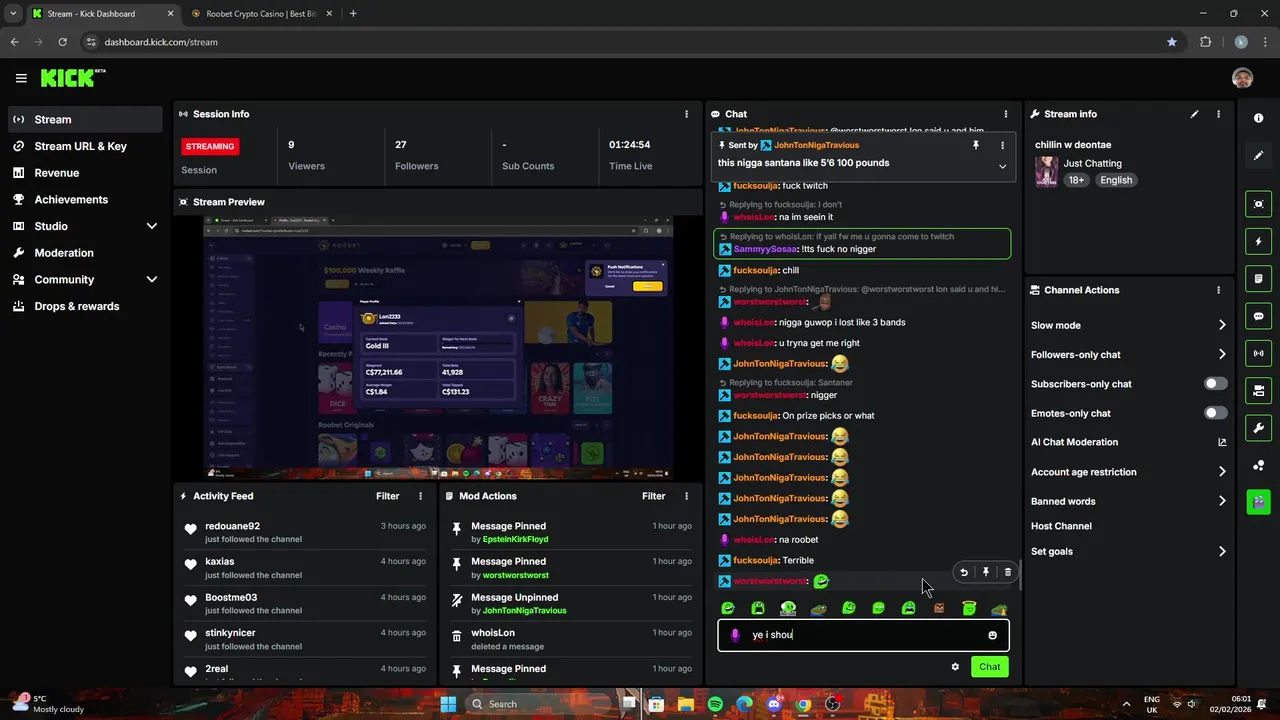Viewport: 1280px width, 720px height.
Task: Delete the hovered chat message with trash icon
Action: click(x=1008, y=572)
